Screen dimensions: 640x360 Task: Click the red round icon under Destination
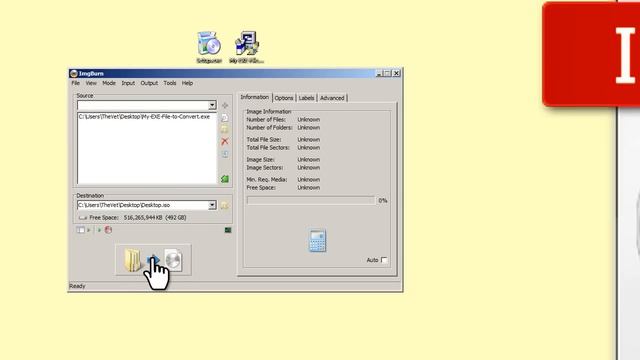[108, 230]
